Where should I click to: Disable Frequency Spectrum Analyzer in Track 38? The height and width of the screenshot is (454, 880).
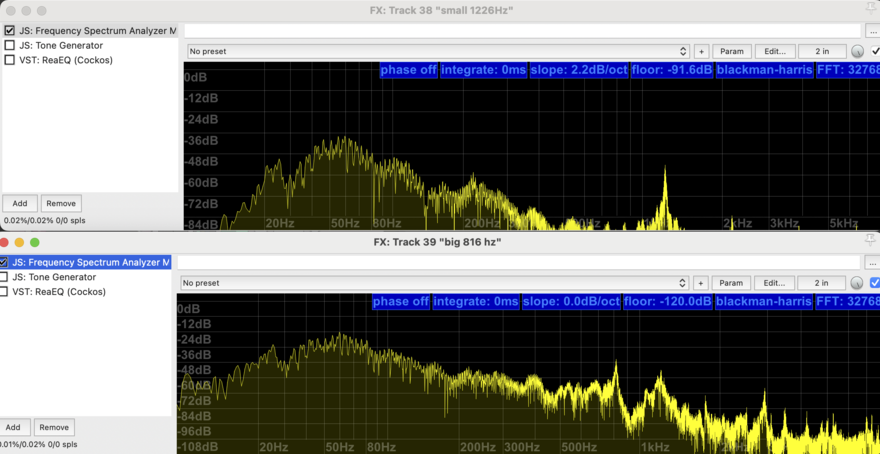tap(10, 31)
